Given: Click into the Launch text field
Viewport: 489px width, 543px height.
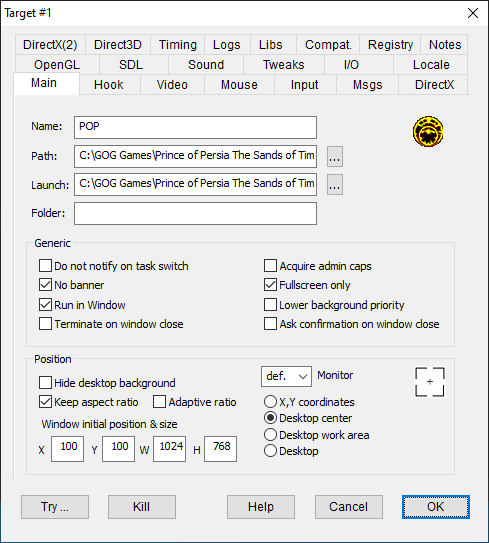Looking at the screenshot, I should [x=195, y=184].
